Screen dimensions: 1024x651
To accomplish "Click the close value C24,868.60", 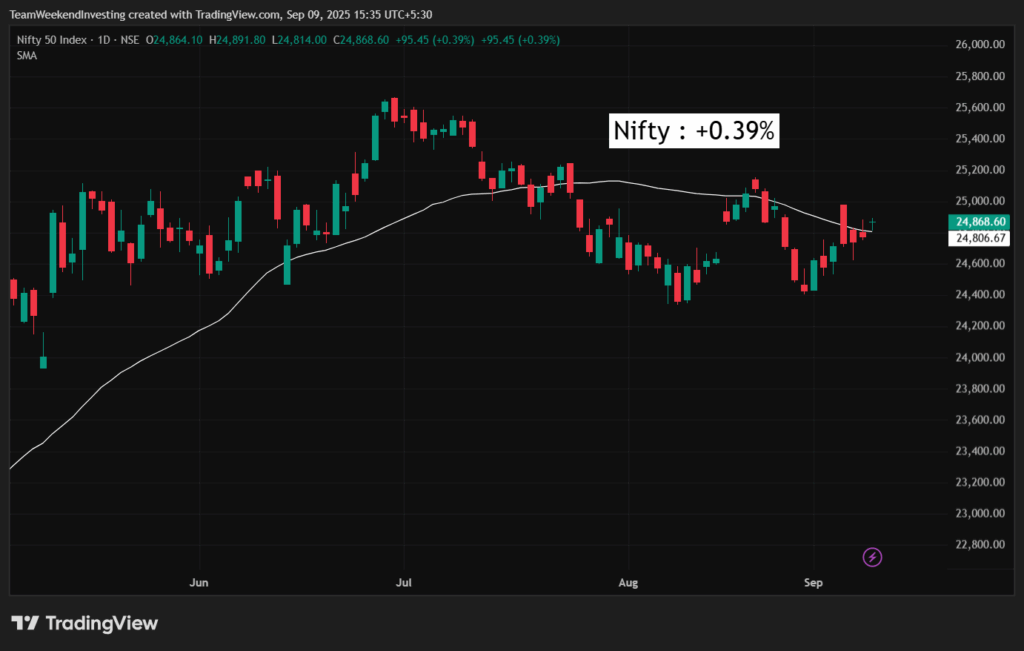I will pyautogui.click(x=360, y=40).
